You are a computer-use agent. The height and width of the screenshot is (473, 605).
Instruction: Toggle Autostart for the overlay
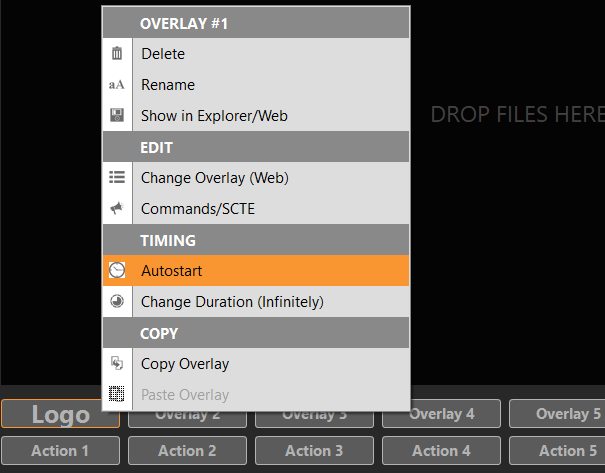[172, 271]
